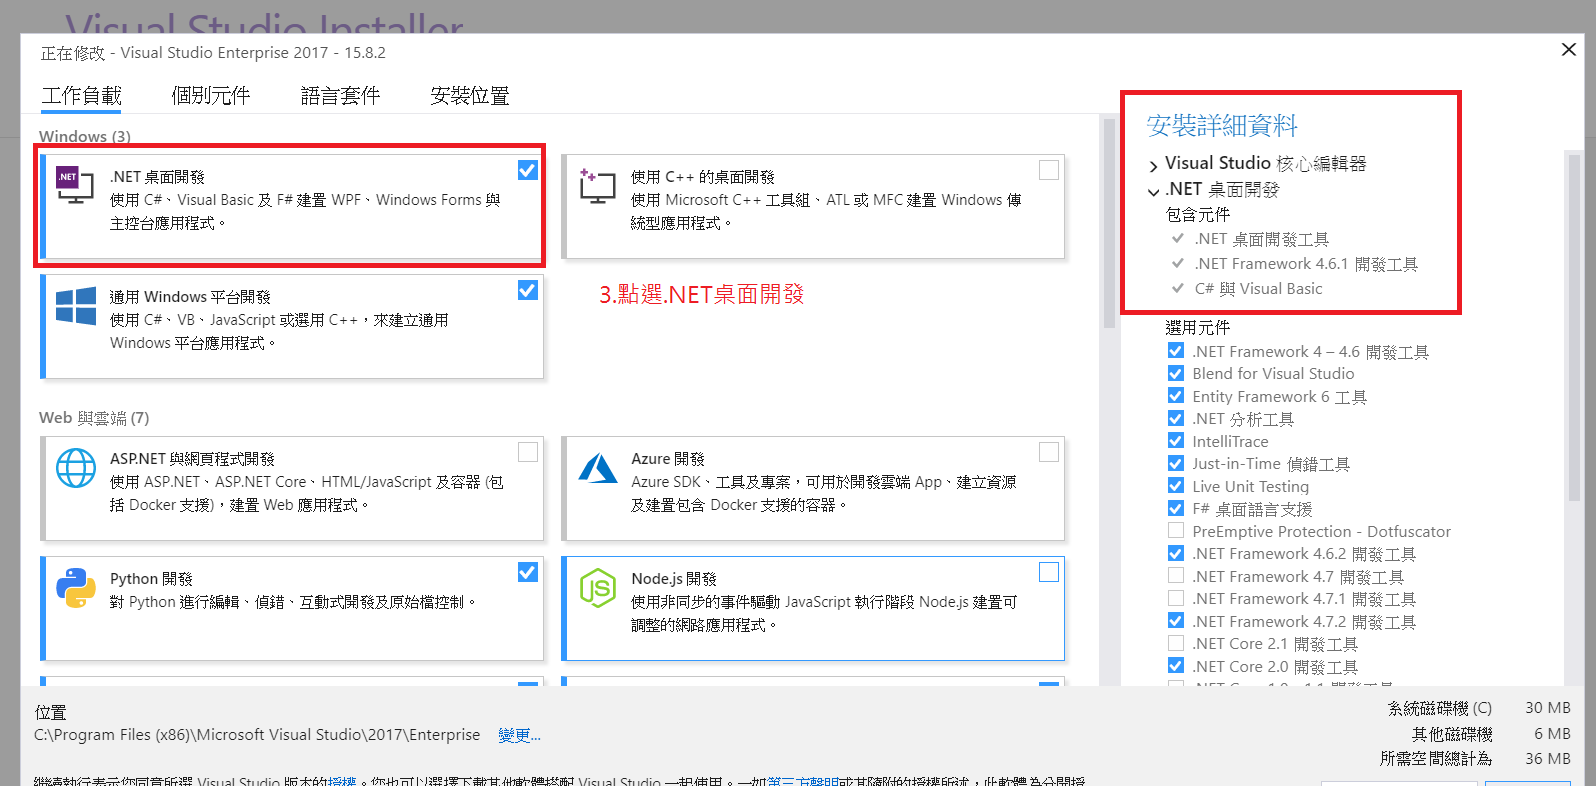The image size is (1596, 786).
Task: Click the Python development icon
Action: point(76,588)
